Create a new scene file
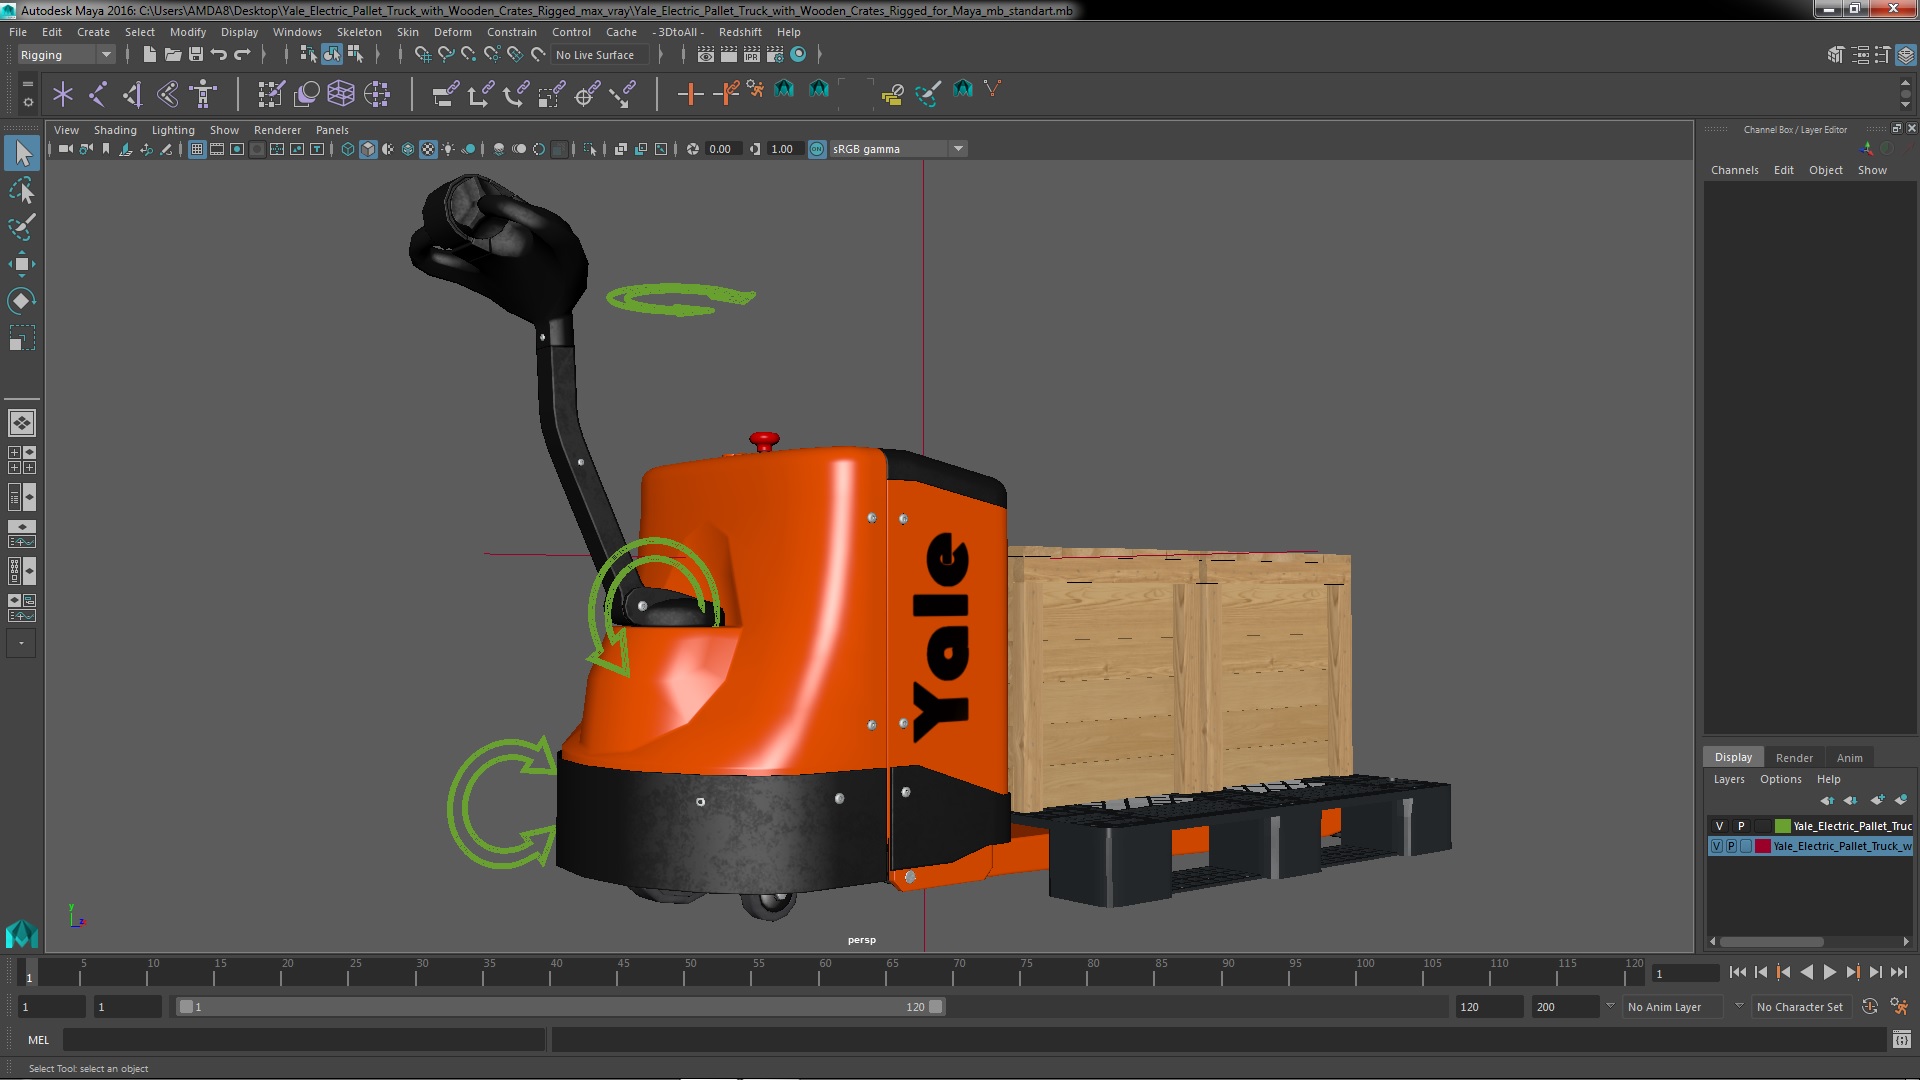The height and width of the screenshot is (1080, 1920). point(149,55)
